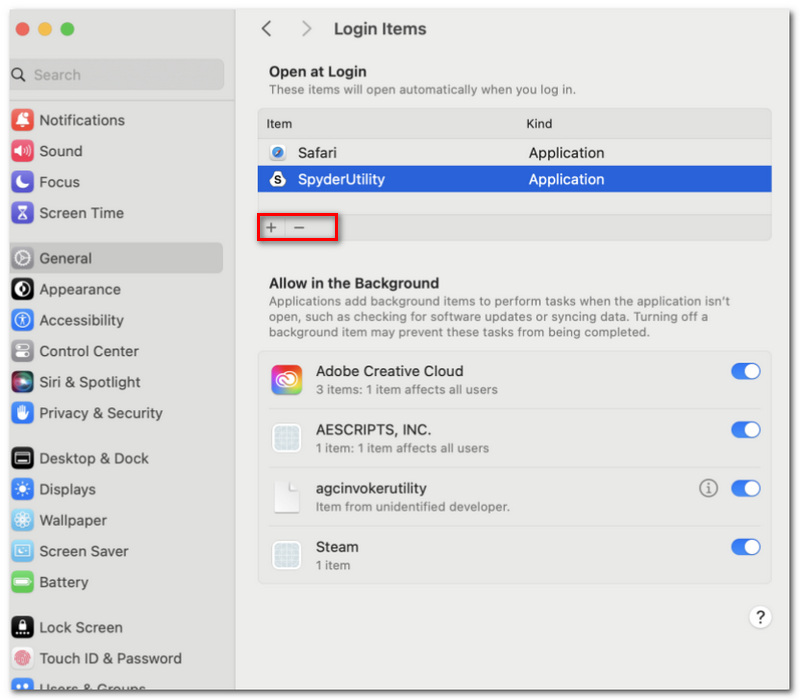Click the Sound speaker icon
Viewport: 800px width, 700px height.
pos(22,151)
